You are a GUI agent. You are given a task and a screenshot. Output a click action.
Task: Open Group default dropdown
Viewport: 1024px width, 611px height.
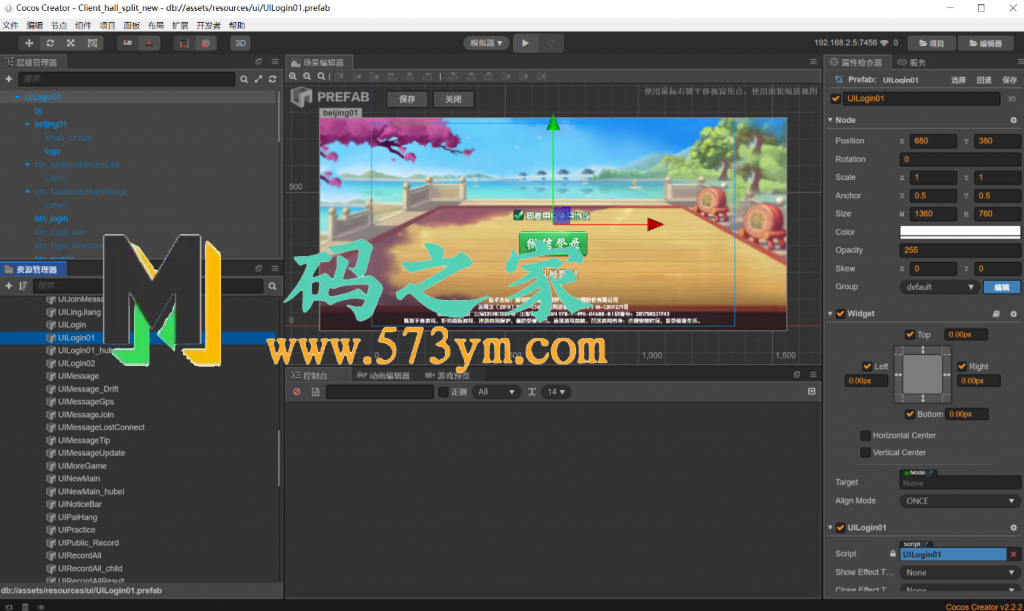pos(939,287)
